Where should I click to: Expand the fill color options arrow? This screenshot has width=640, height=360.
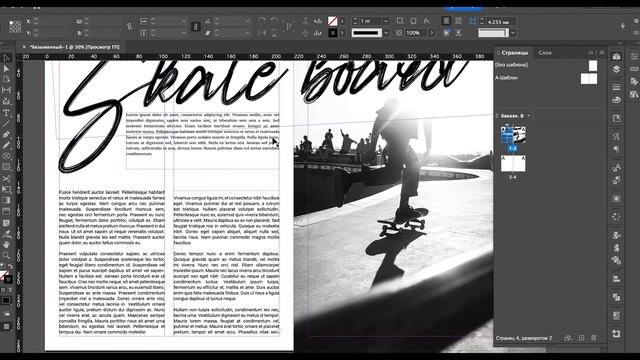coord(342,21)
